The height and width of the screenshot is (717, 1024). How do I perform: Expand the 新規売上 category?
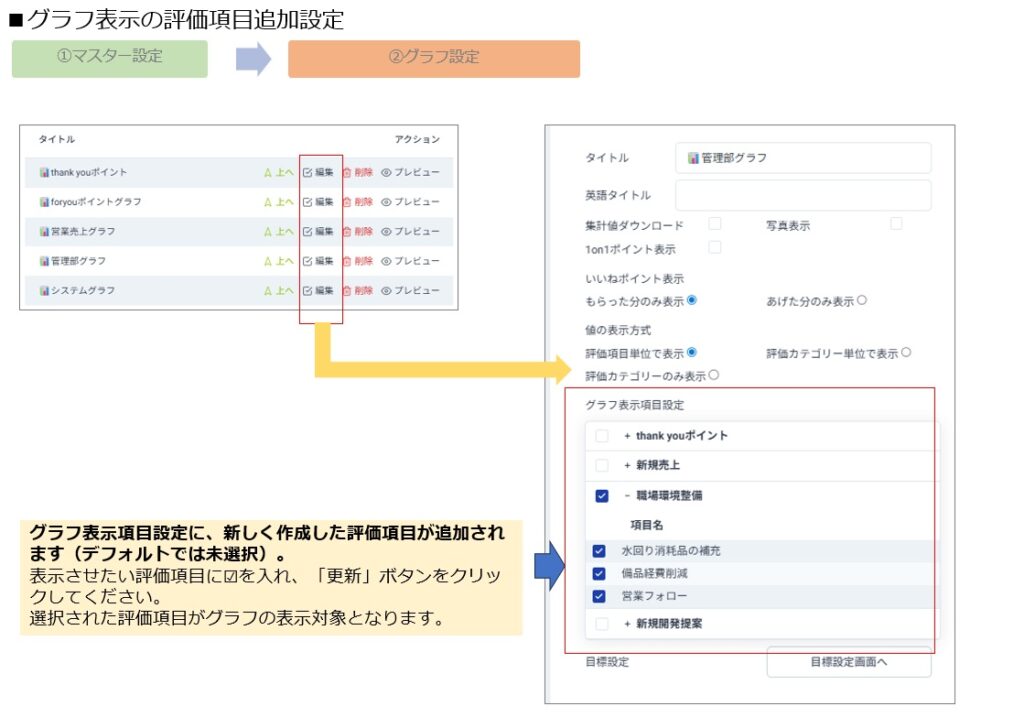tap(628, 465)
